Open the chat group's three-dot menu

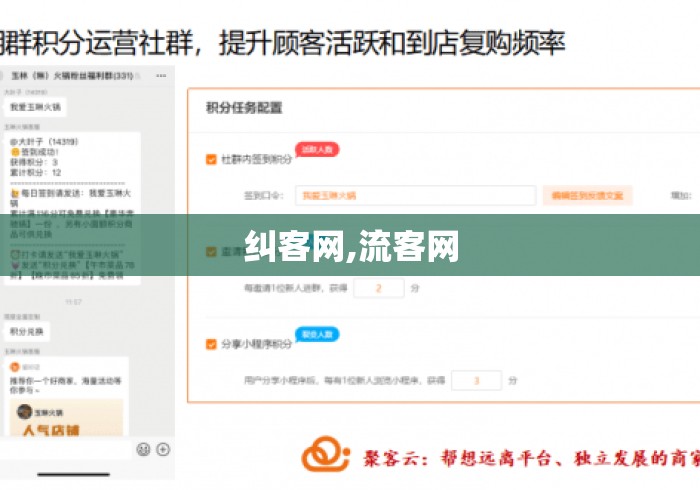coord(161,76)
